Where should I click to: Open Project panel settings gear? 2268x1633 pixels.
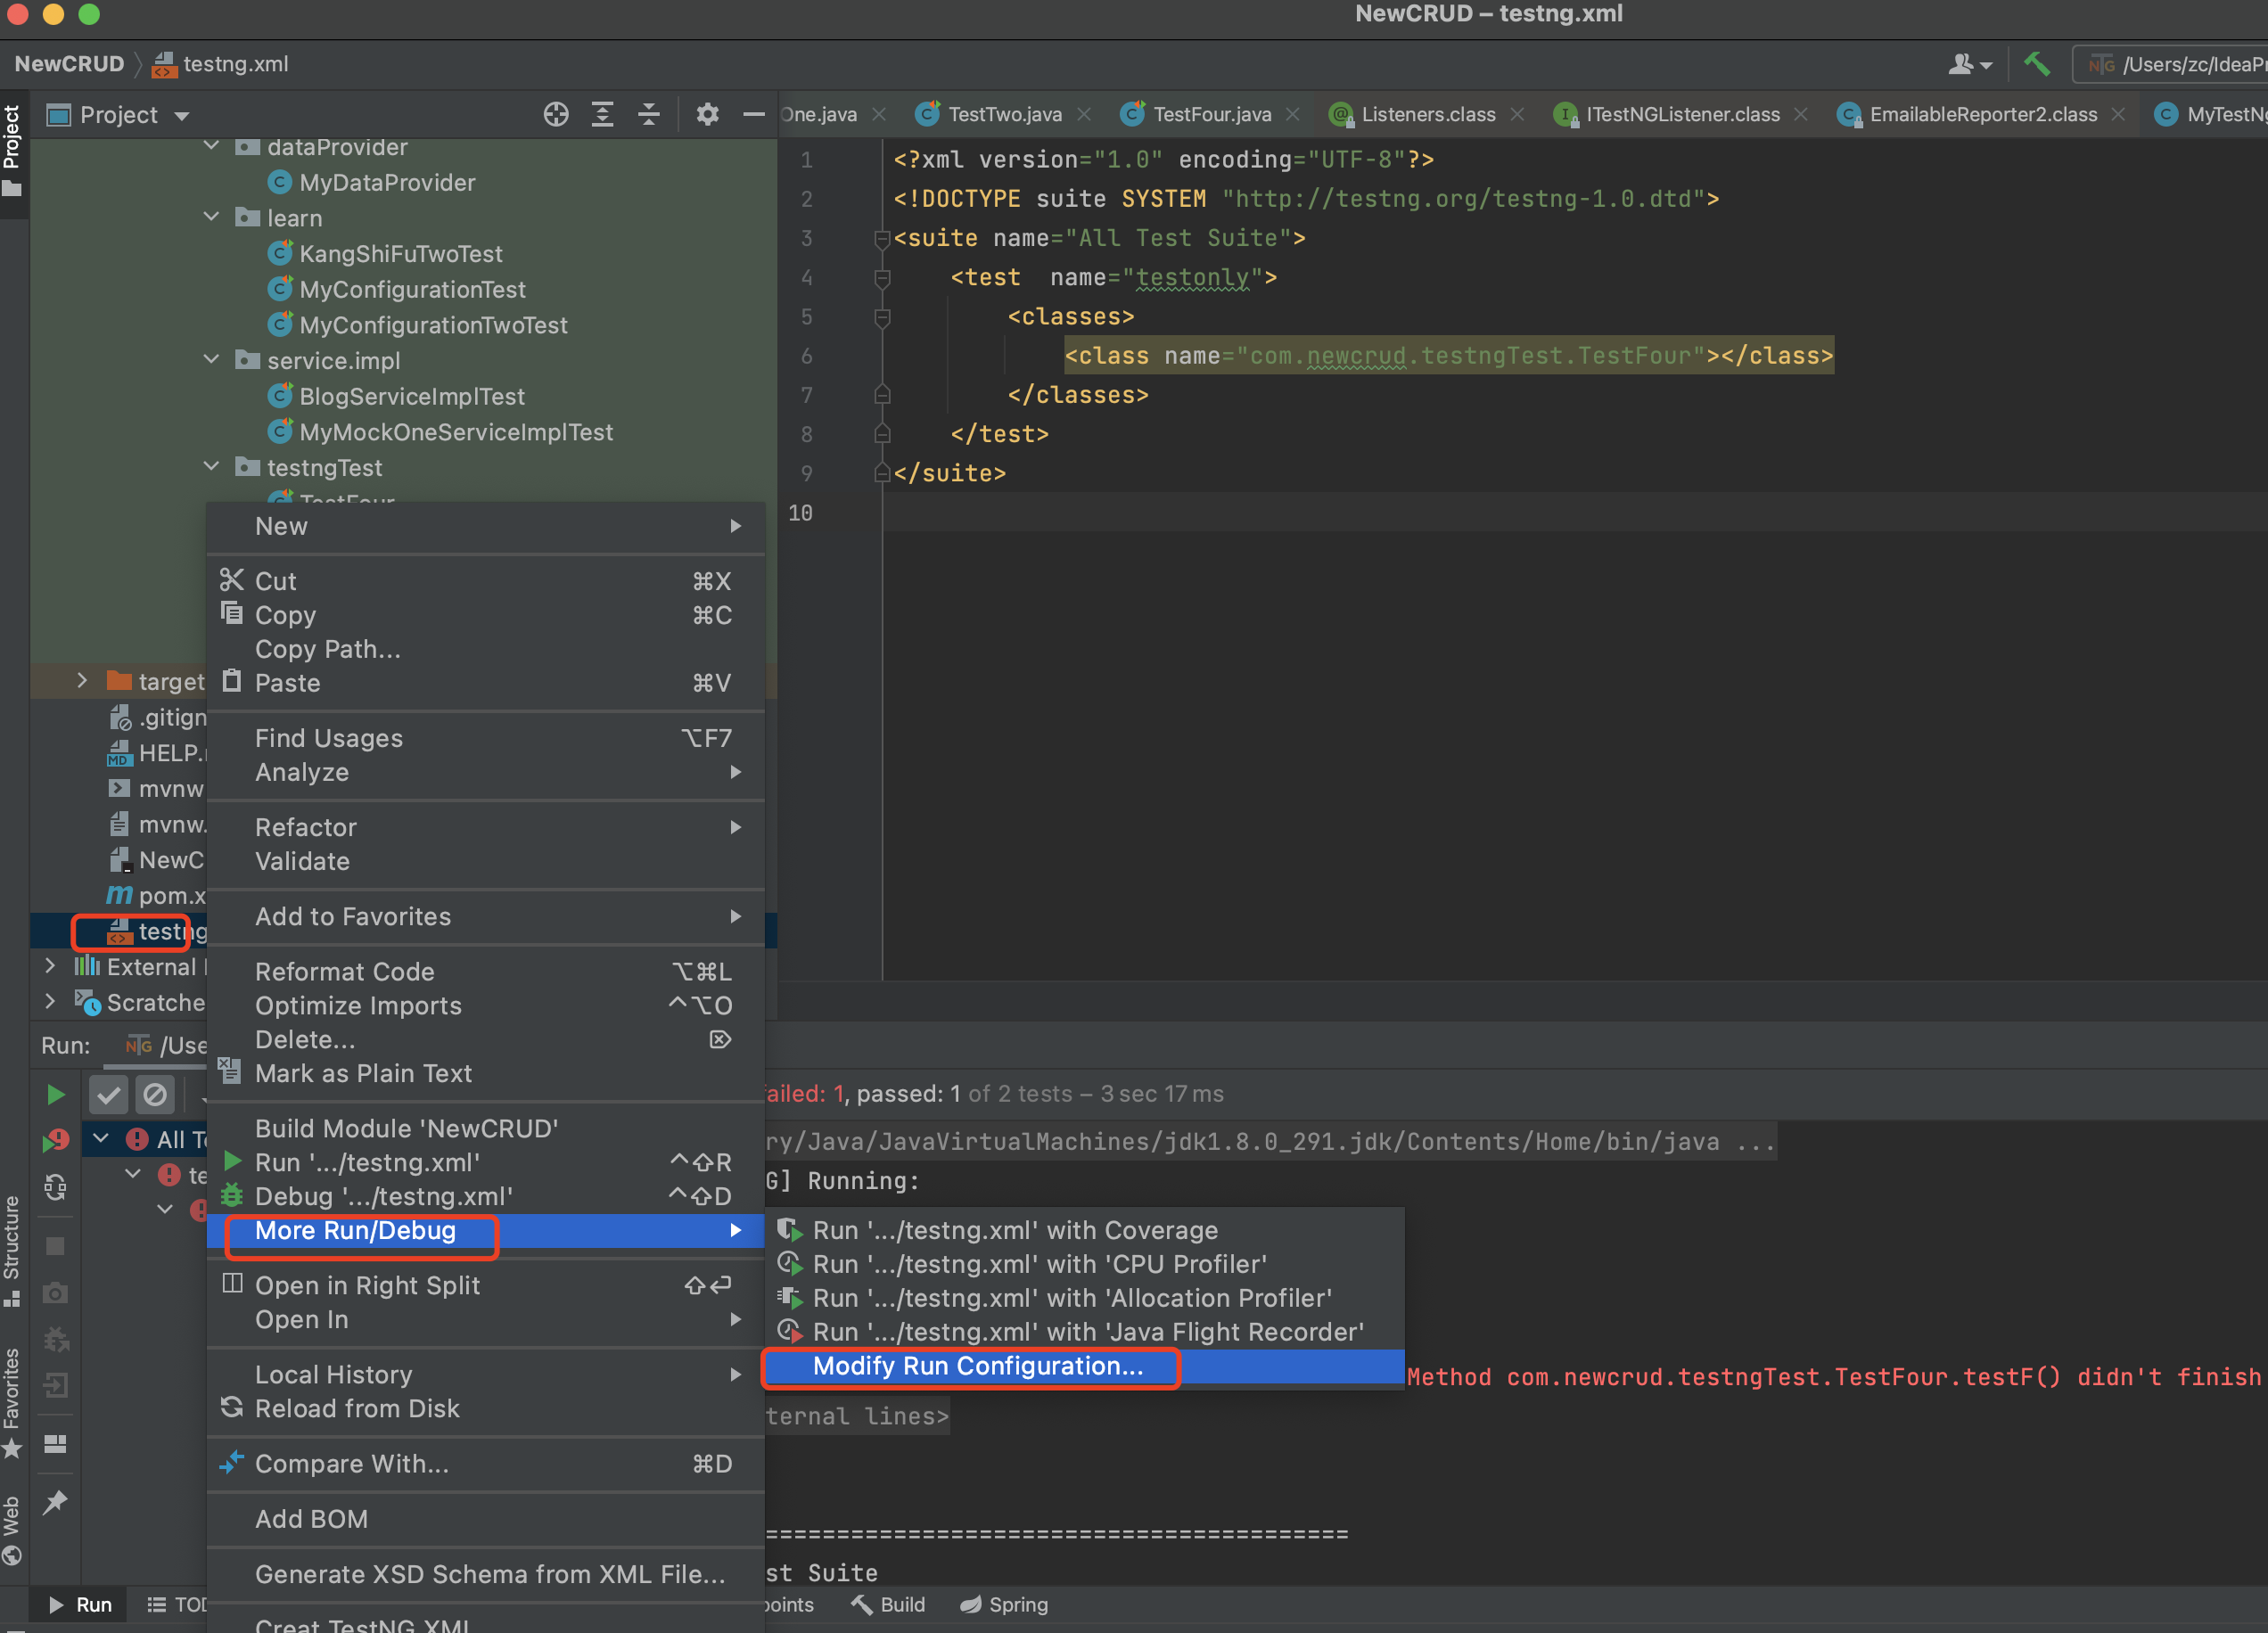click(708, 114)
